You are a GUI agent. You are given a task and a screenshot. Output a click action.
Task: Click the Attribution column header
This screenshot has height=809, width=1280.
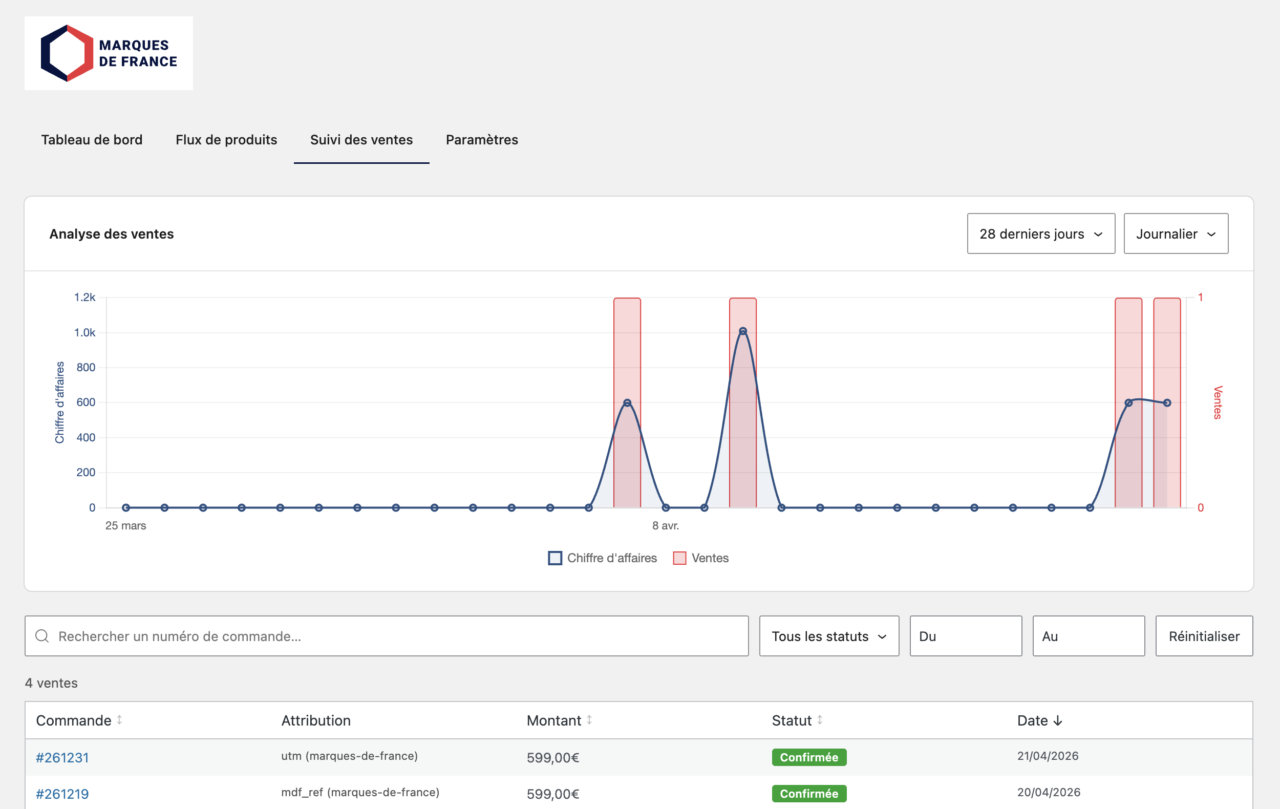pyautogui.click(x=316, y=720)
